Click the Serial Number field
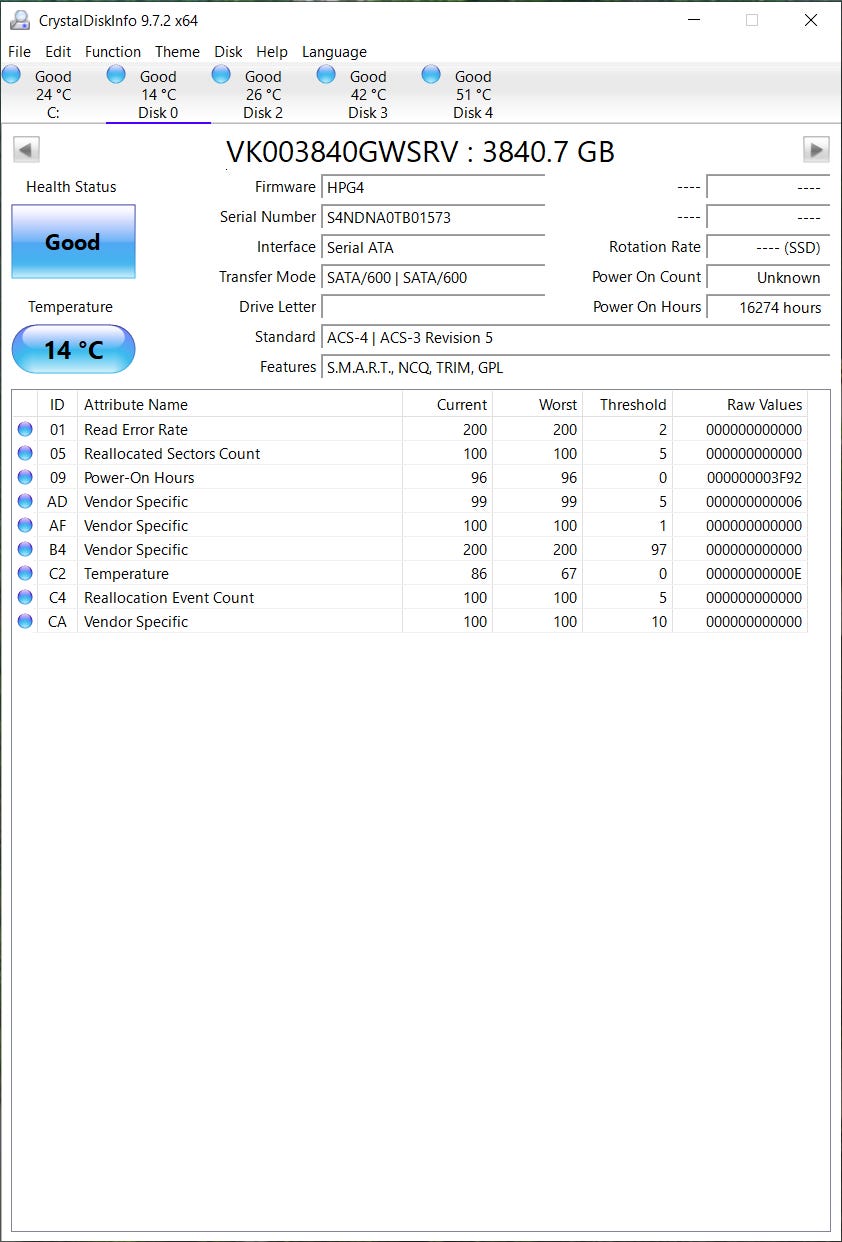Image resolution: width=842 pixels, height=1242 pixels. (x=433, y=218)
